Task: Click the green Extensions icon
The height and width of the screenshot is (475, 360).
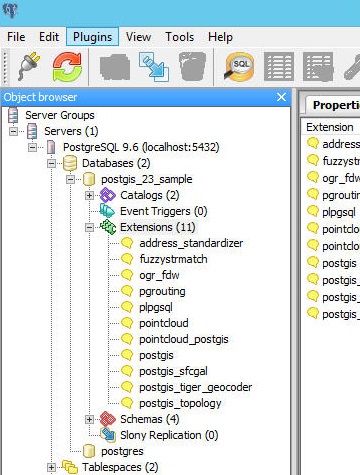Action: (108, 227)
